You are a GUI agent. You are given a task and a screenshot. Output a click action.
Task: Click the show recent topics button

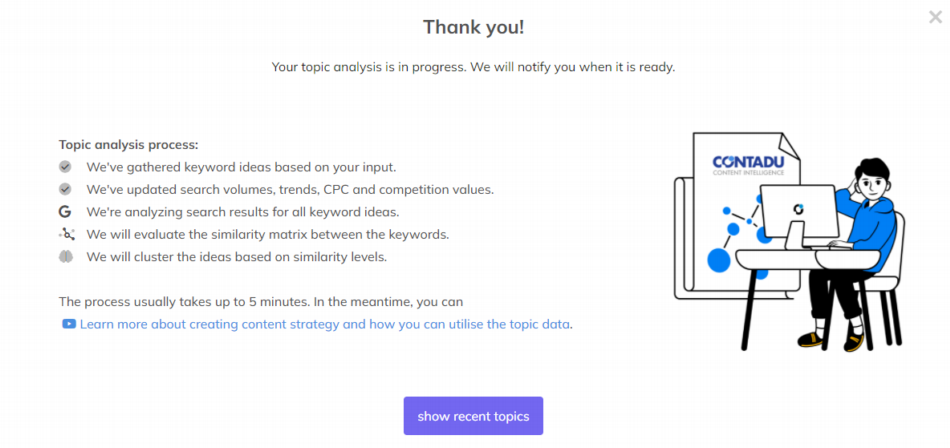(x=473, y=416)
